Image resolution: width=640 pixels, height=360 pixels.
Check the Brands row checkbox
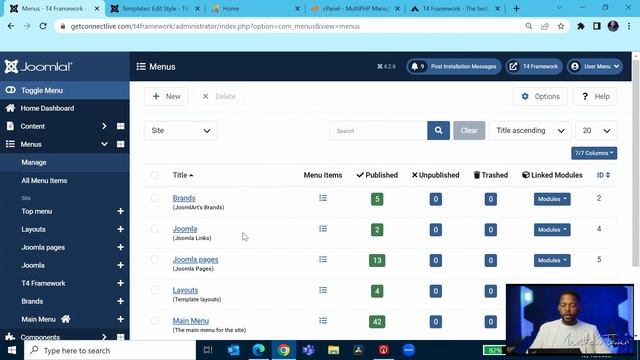tap(155, 198)
